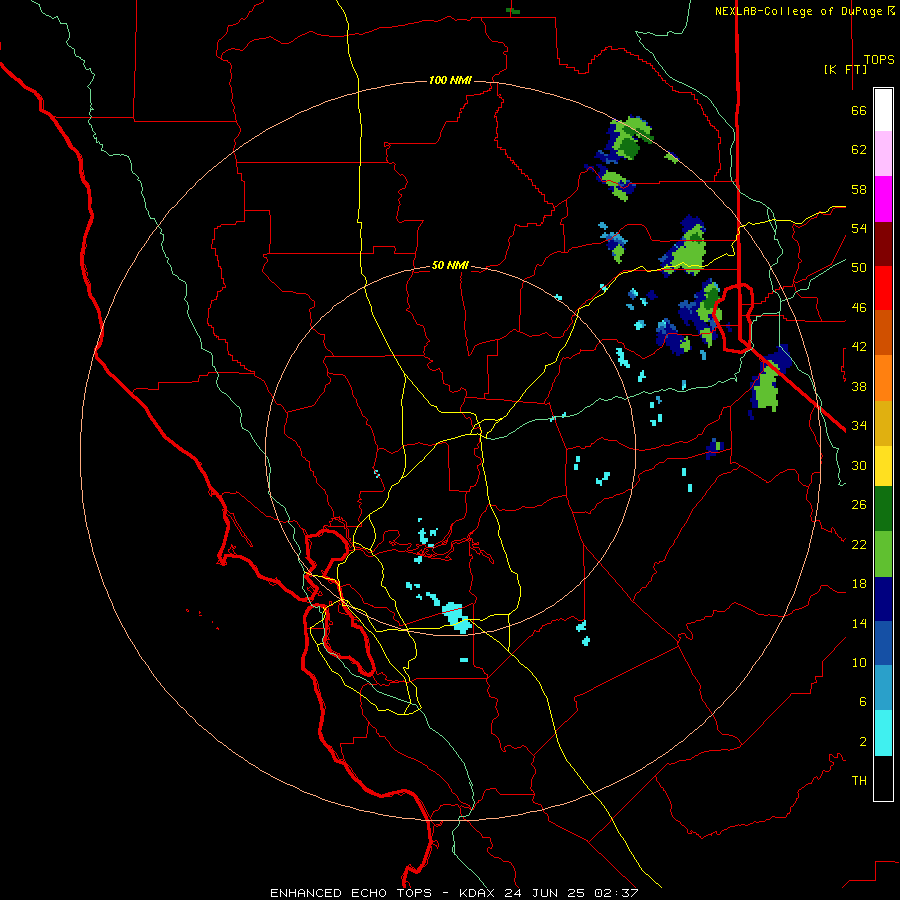Choose the navy blue legend swatch
900x900 pixels.
[x=883, y=599]
